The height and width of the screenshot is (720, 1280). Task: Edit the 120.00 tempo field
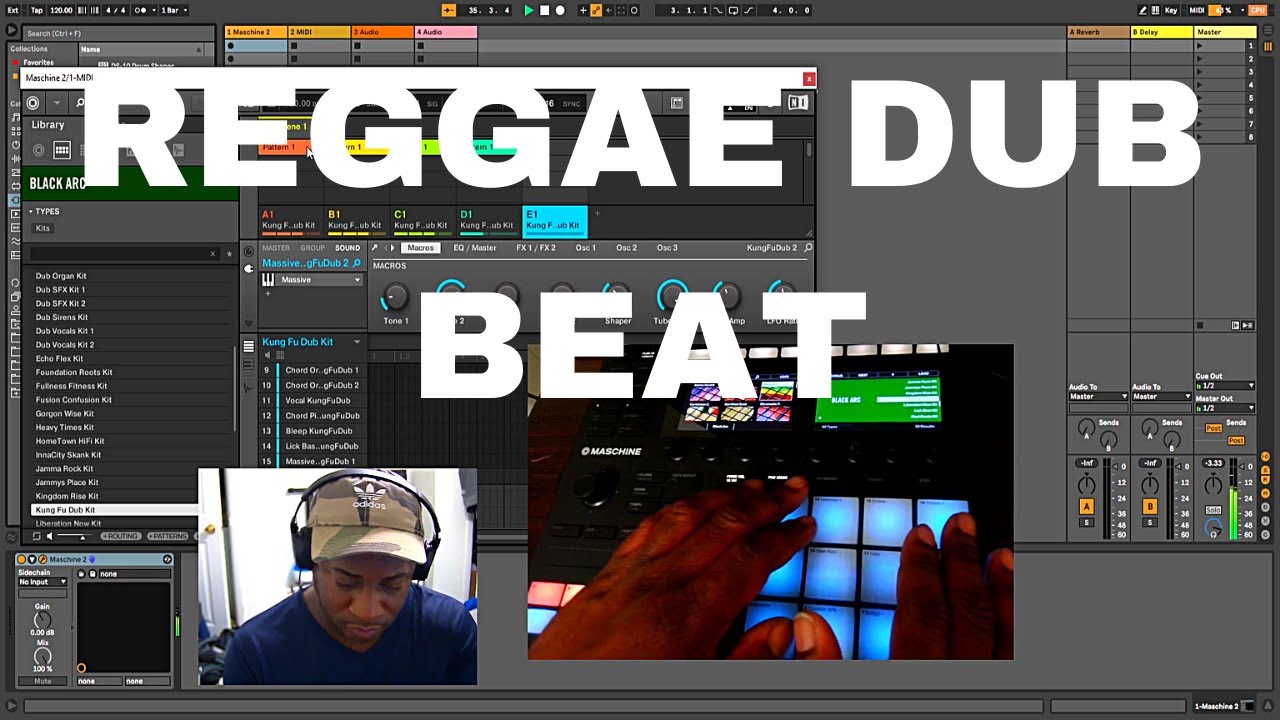point(61,10)
